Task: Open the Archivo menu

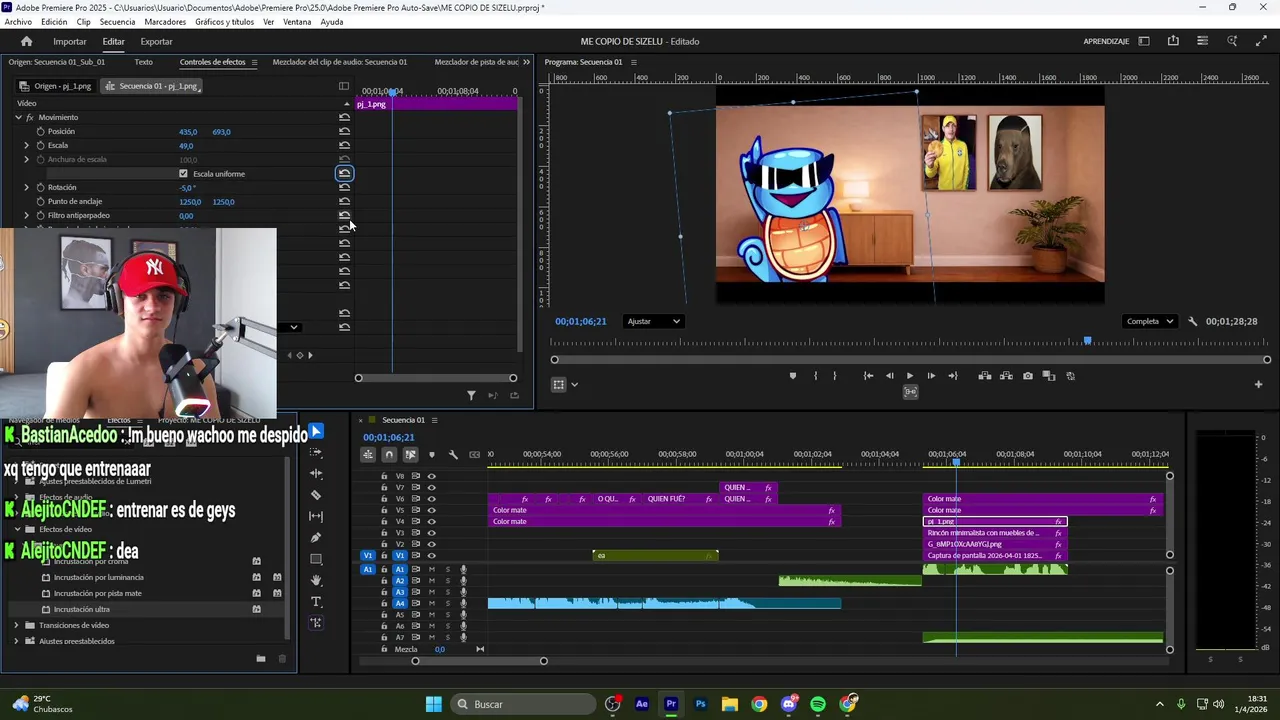Action: [x=18, y=22]
